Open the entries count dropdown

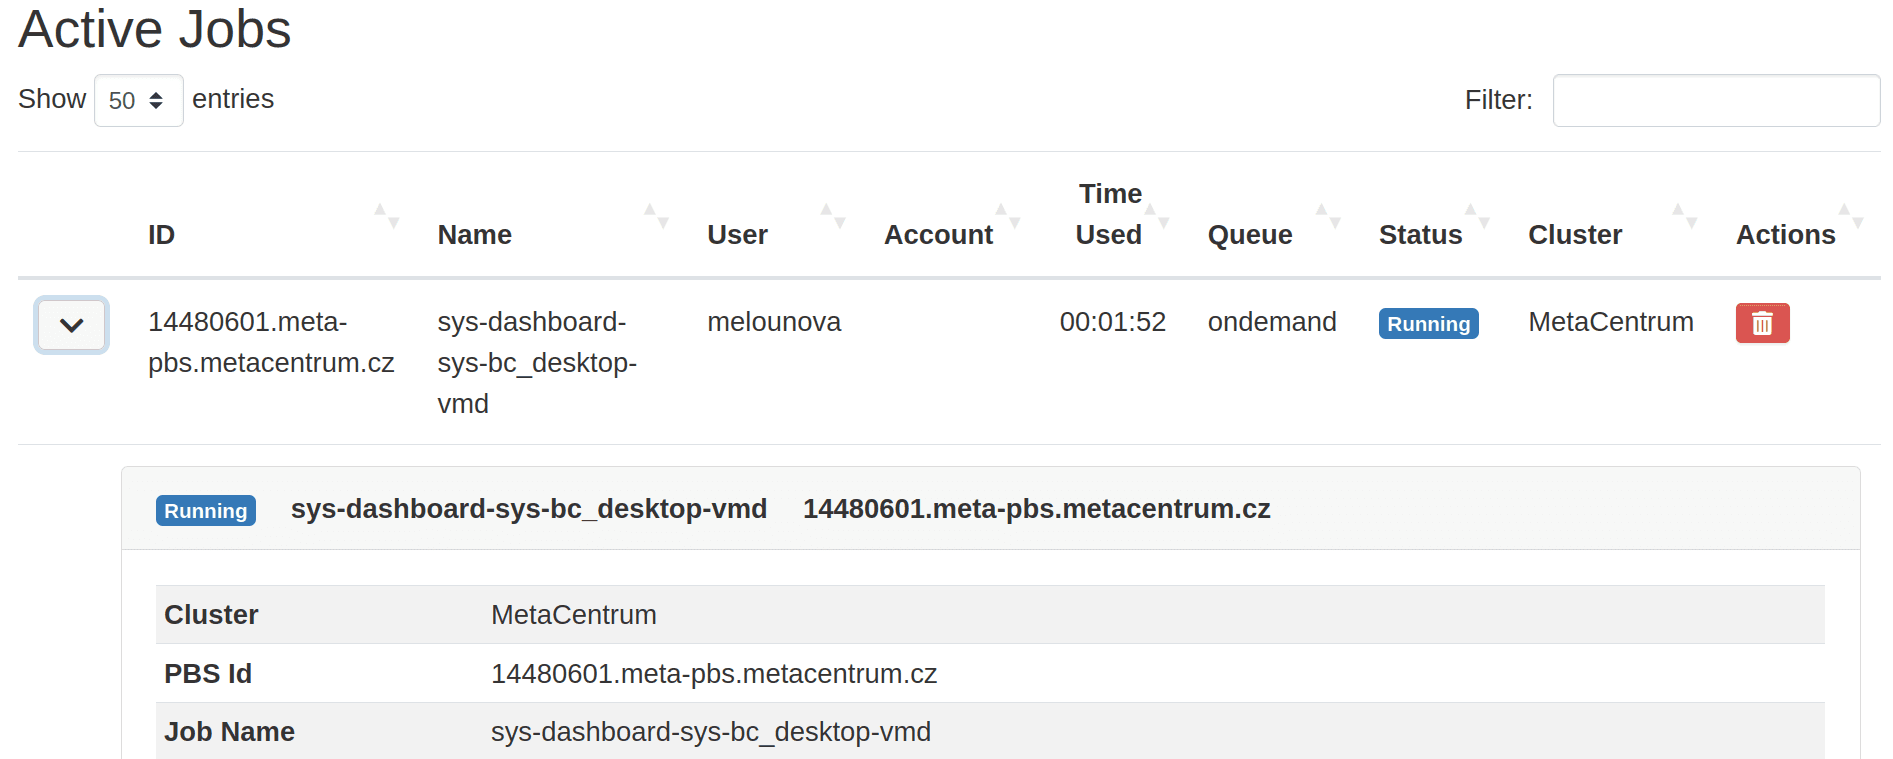(138, 101)
